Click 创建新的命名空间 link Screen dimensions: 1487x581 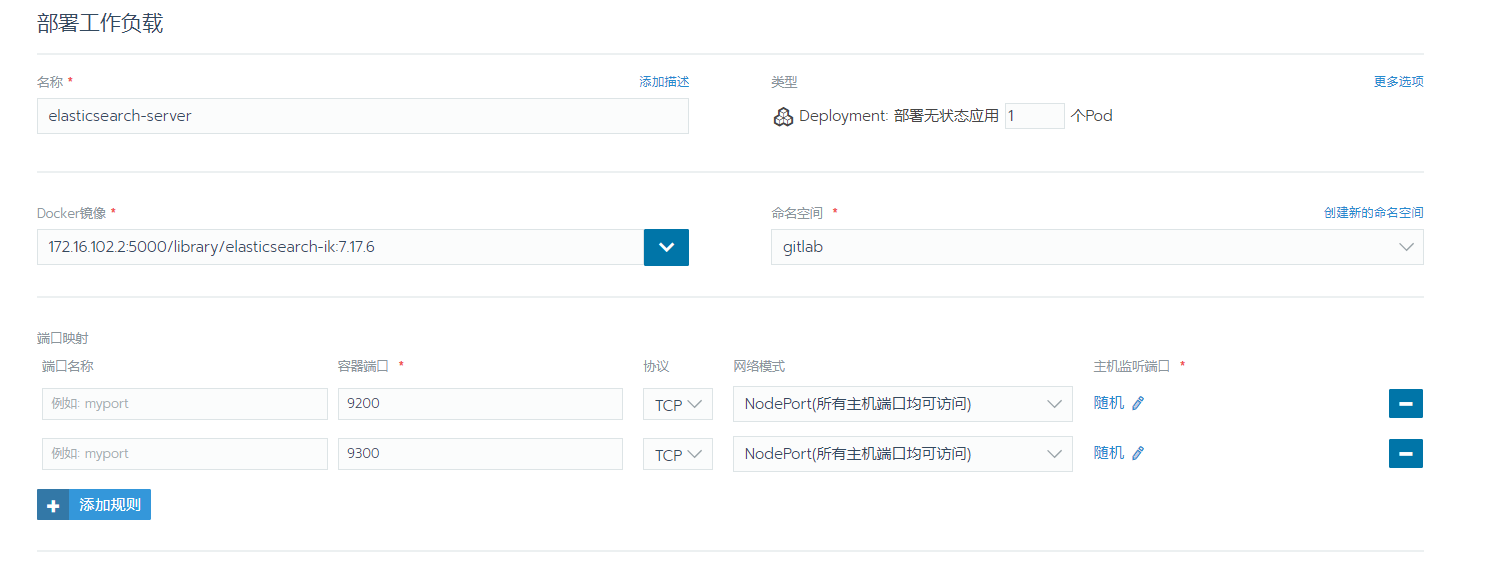click(x=1373, y=213)
